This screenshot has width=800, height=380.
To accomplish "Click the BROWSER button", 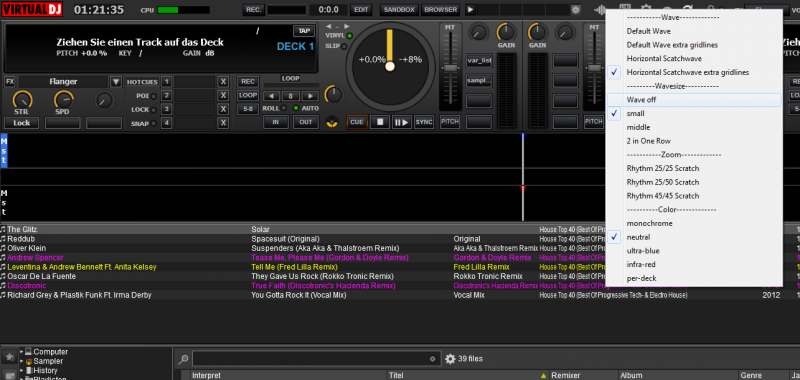I will (440, 10).
